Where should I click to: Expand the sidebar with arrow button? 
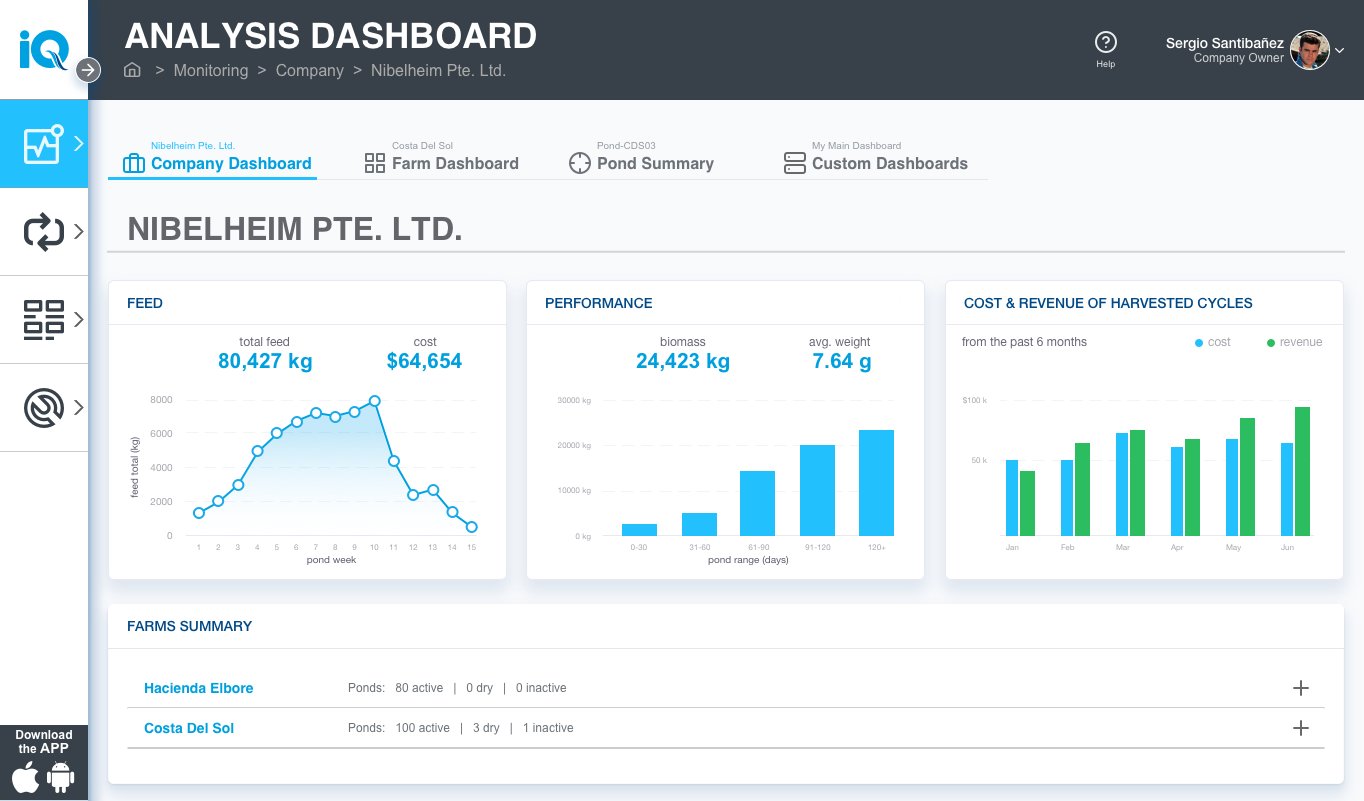pyautogui.click(x=89, y=70)
